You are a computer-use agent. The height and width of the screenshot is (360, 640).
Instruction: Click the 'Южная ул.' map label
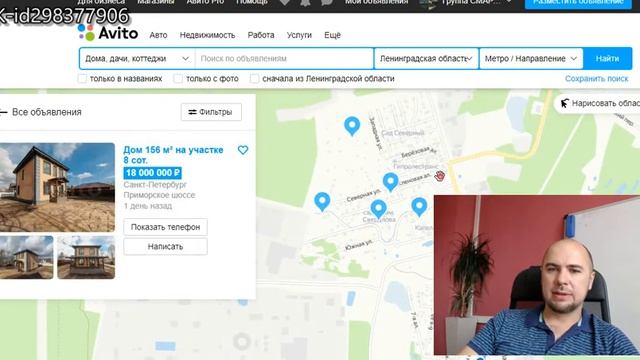coord(359,244)
